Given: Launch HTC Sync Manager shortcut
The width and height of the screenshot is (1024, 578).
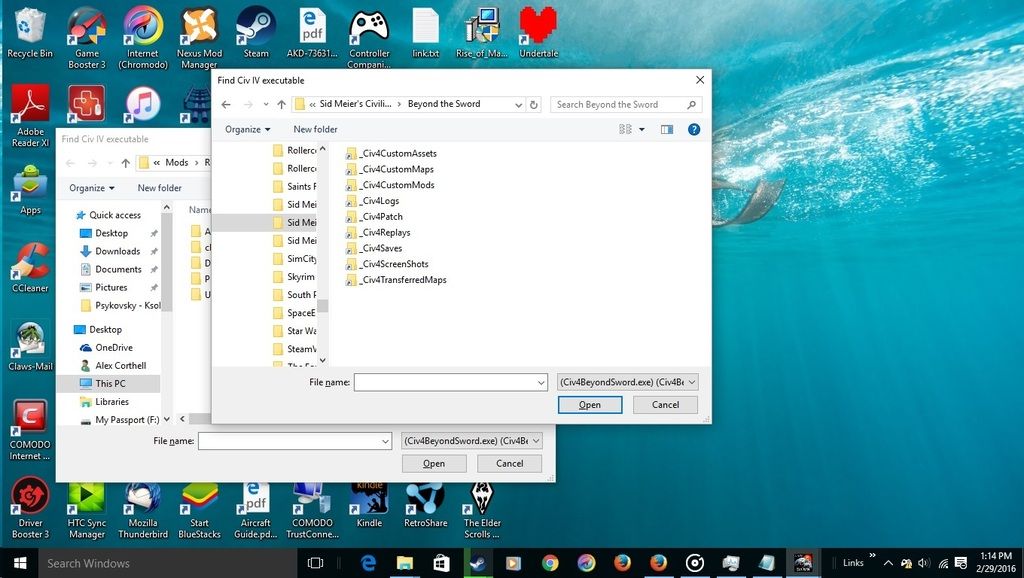Looking at the screenshot, I should tap(86, 511).
